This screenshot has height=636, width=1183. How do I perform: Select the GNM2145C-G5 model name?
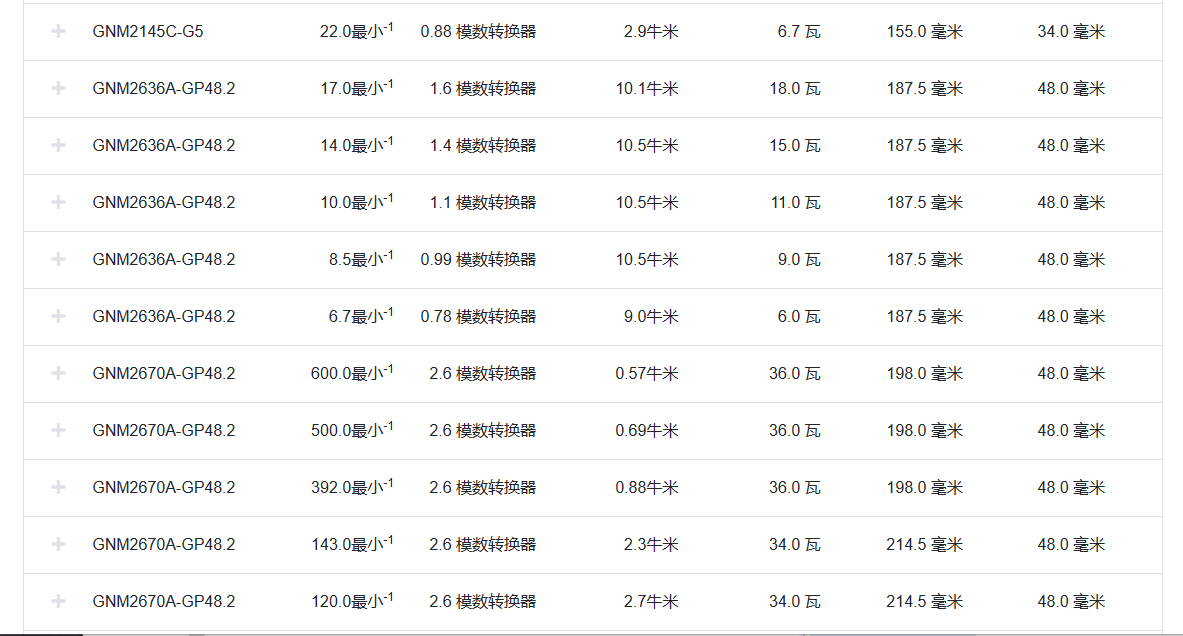click(x=147, y=32)
